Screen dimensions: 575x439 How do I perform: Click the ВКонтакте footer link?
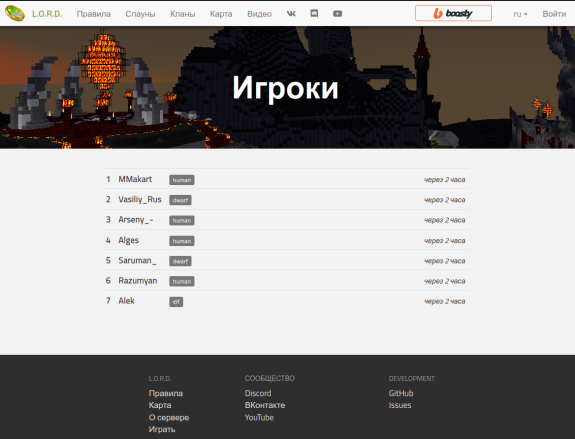tap(265, 405)
